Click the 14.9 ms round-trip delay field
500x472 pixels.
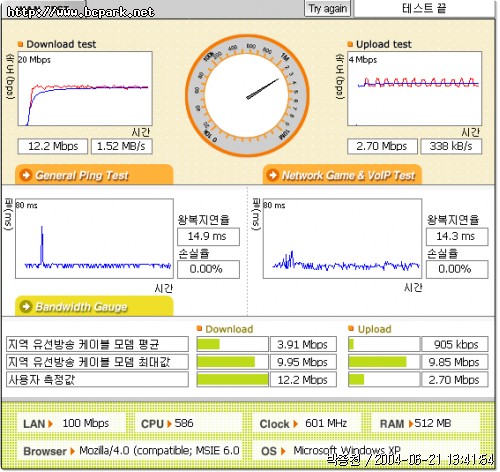(208, 237)
